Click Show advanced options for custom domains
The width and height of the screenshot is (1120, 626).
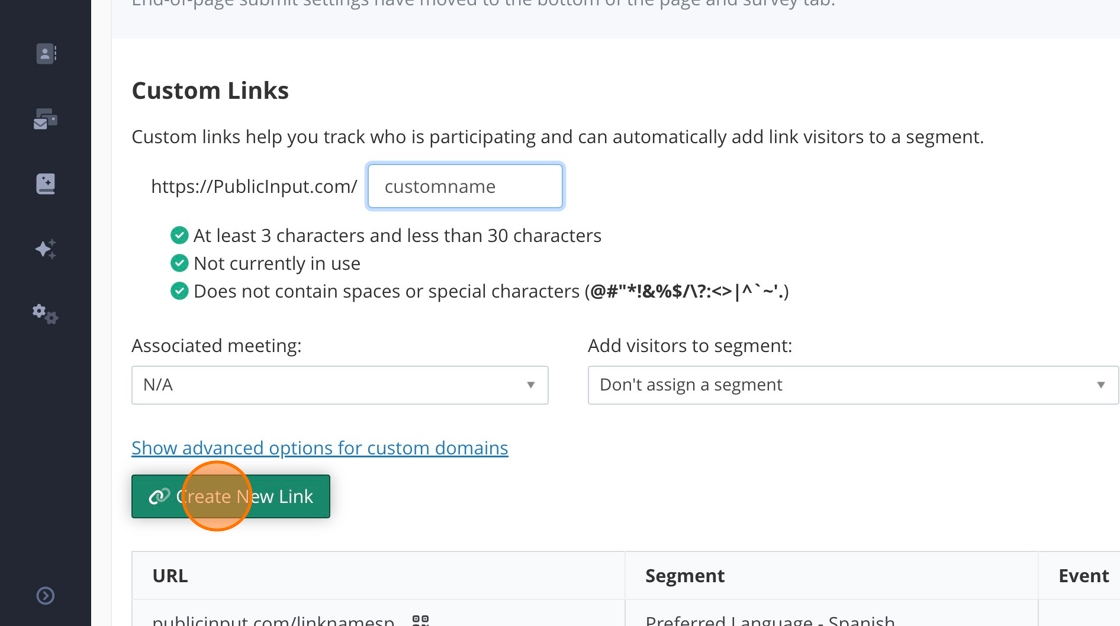point(320,448)
